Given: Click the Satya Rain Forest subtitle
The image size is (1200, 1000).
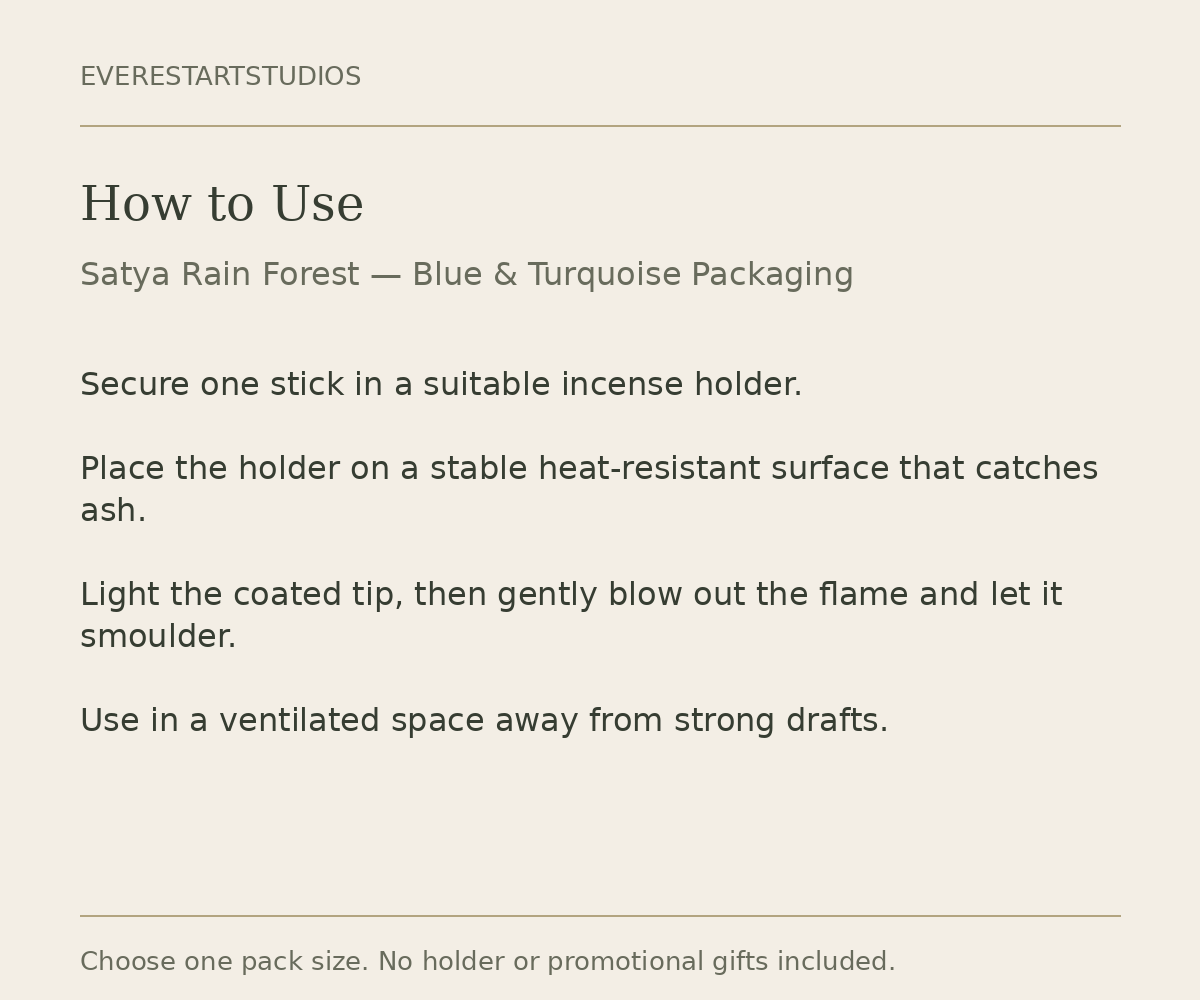Looking at the screenshot, I should coord(467,275).
